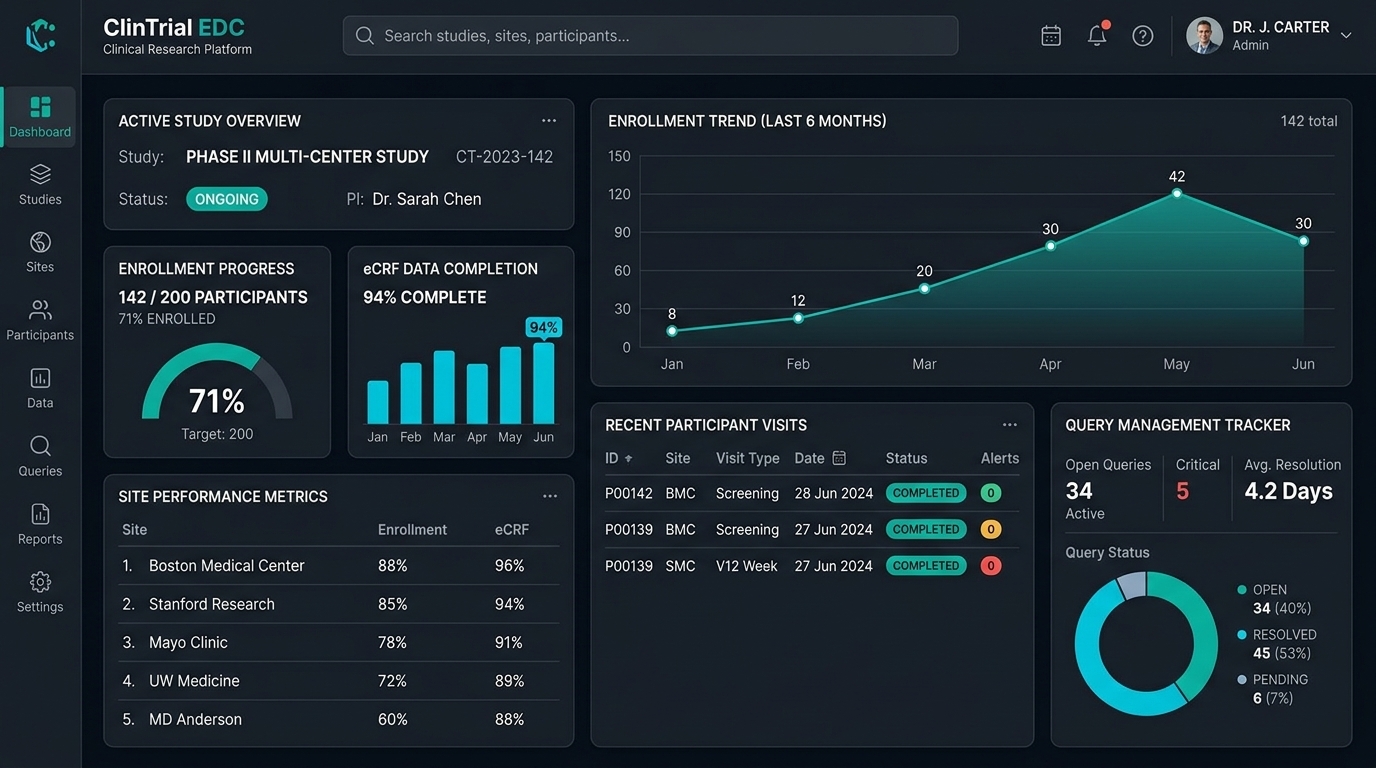
Task: Click the 94% tooltip label
Action: (544, 327)
